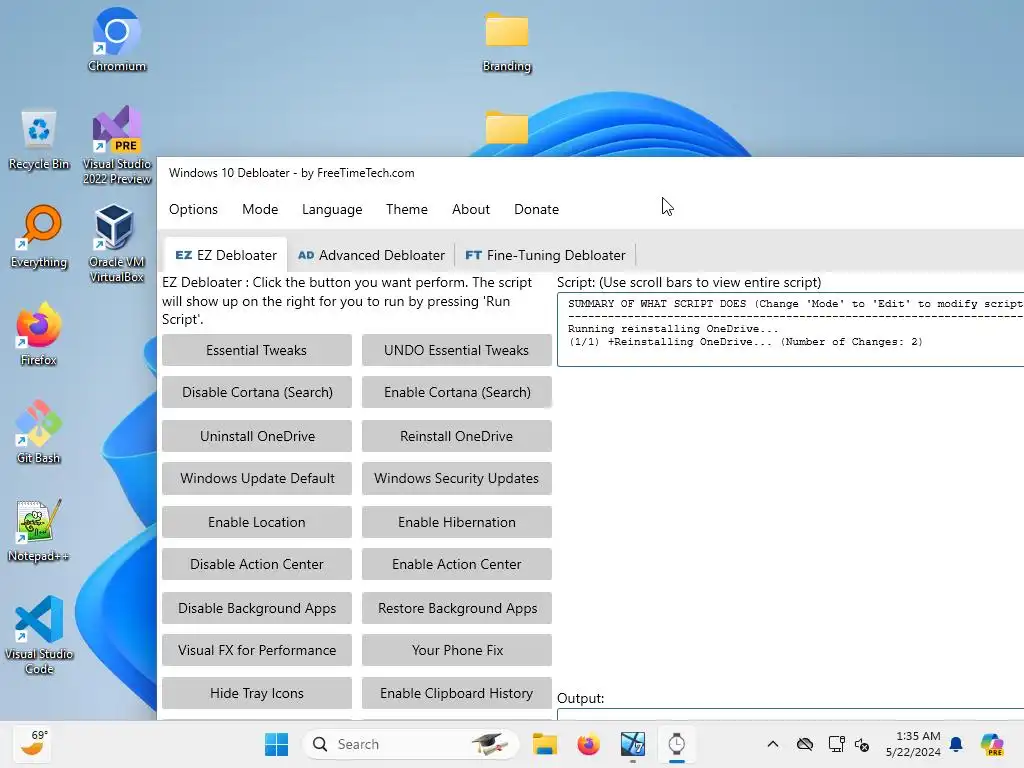The image size is (1024, 768).
Task: Open Copilot Preview in the taskbar
Action: click(x=991, y=744)
